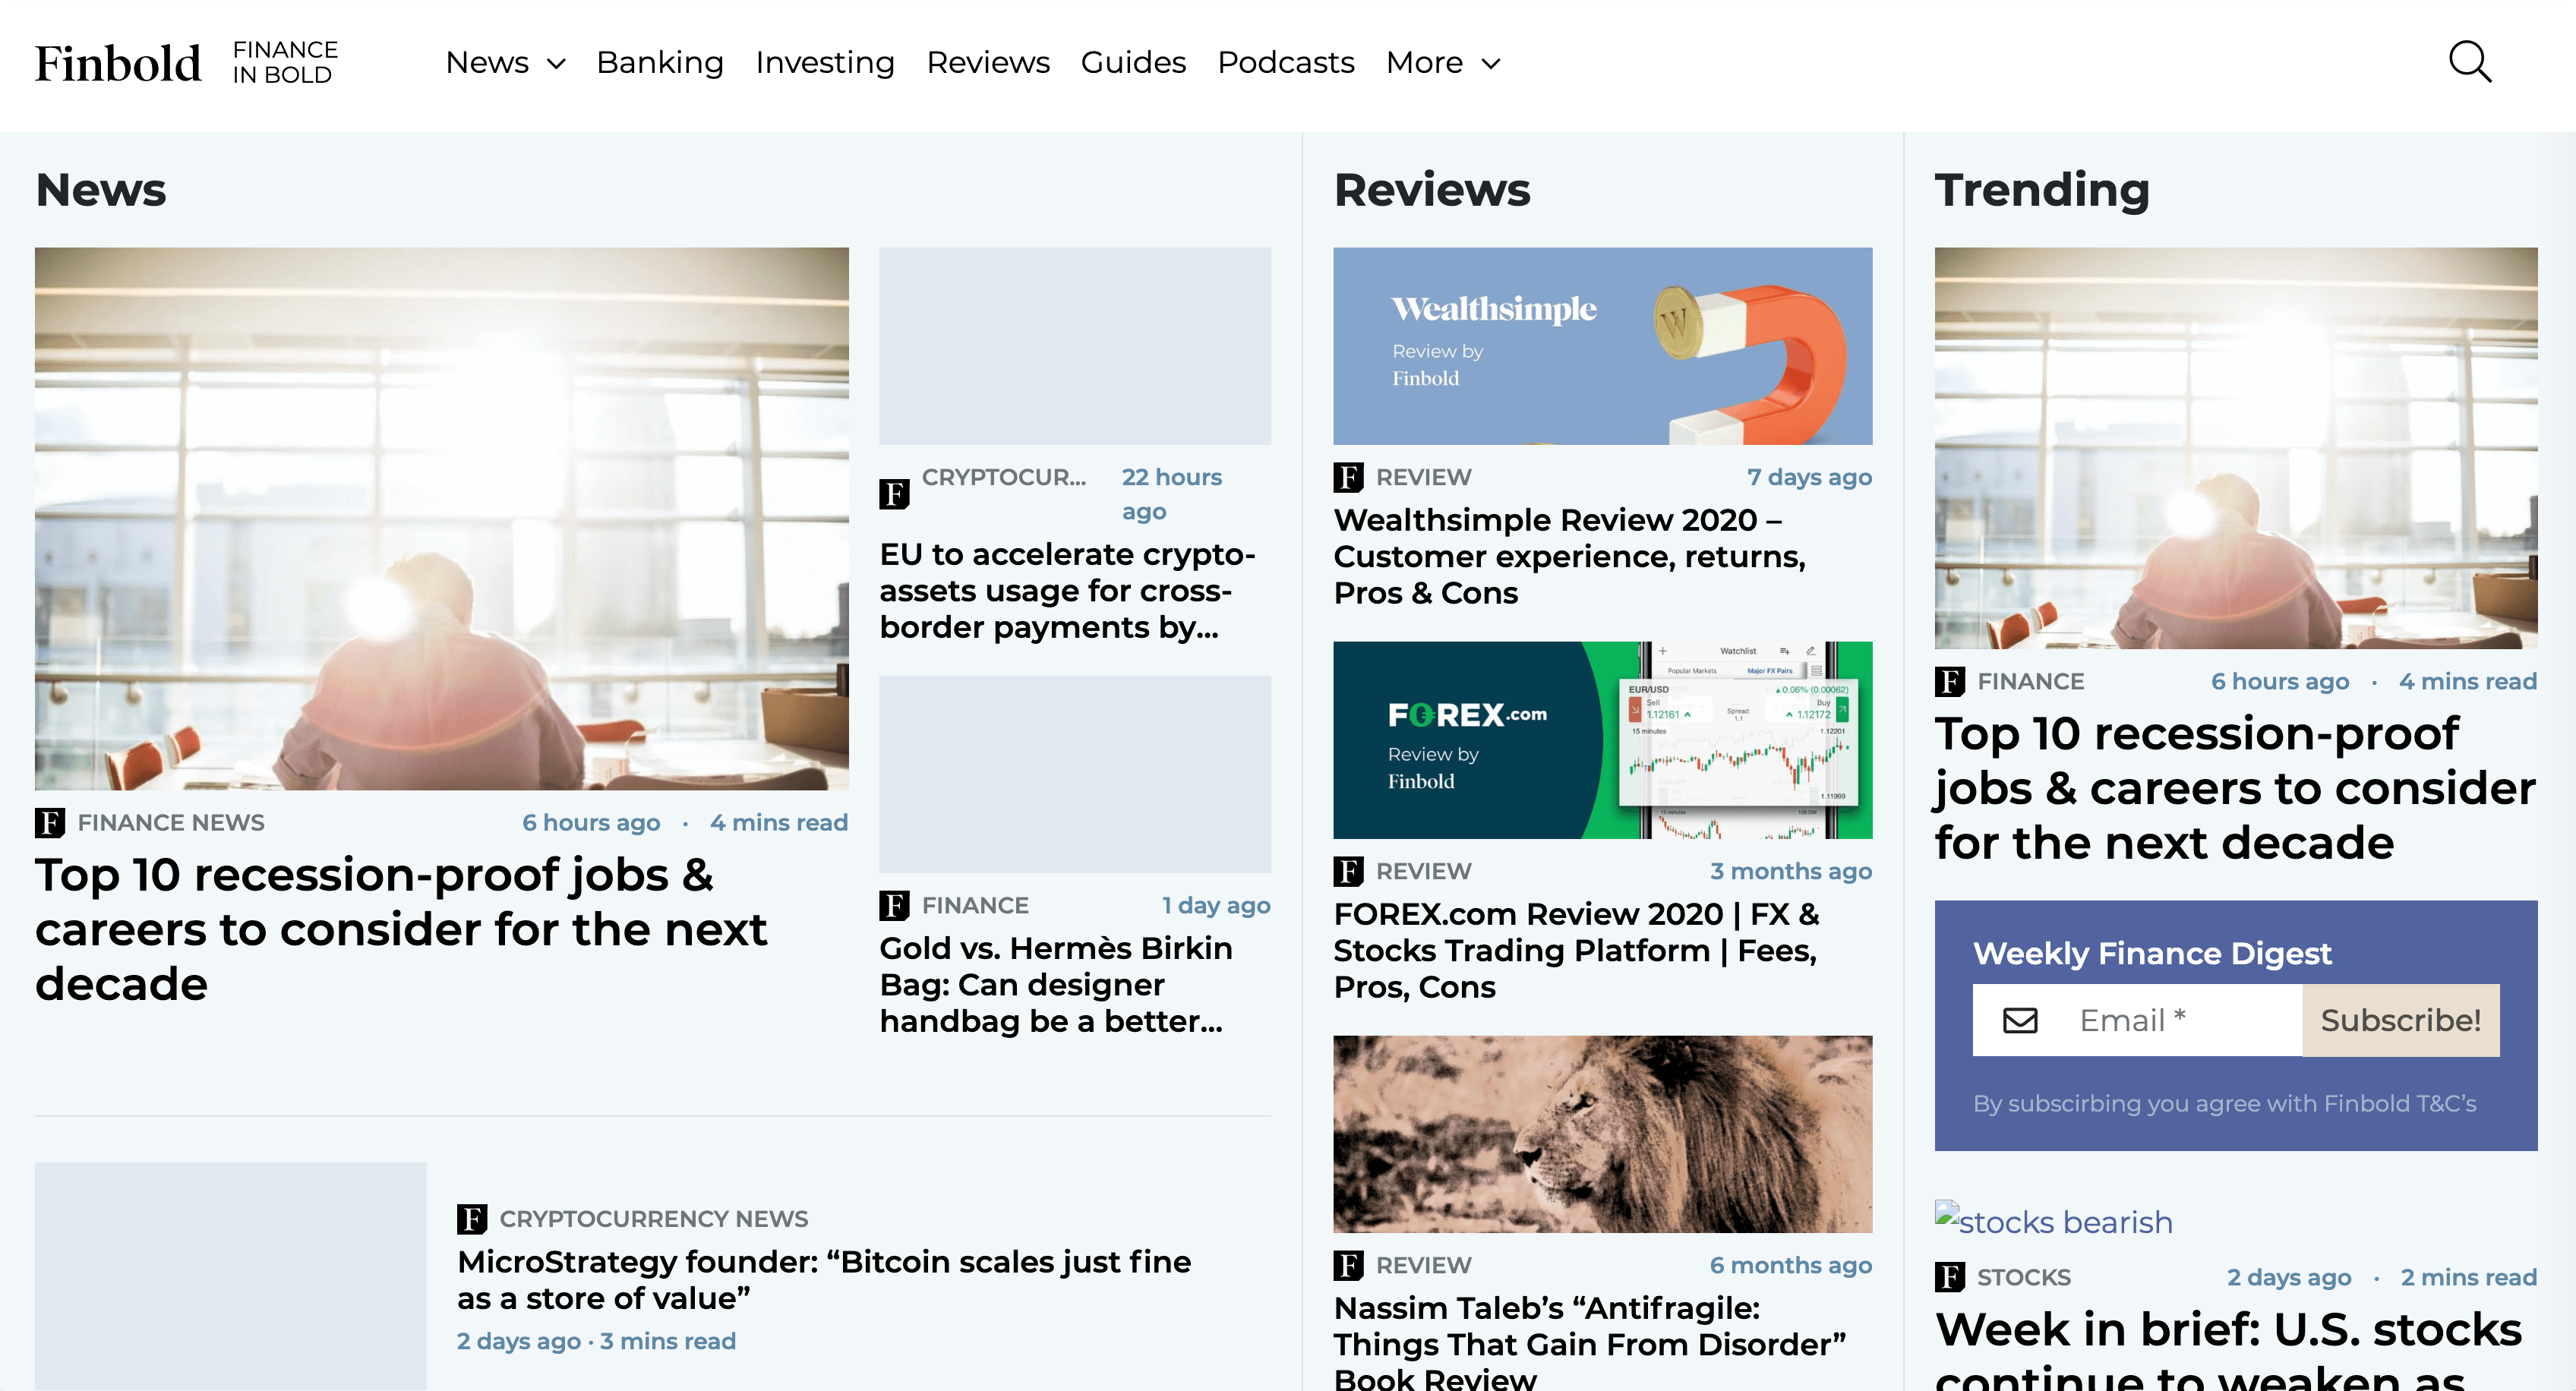
Task: Go to the Investing section
Action: (x=824, y=63)
